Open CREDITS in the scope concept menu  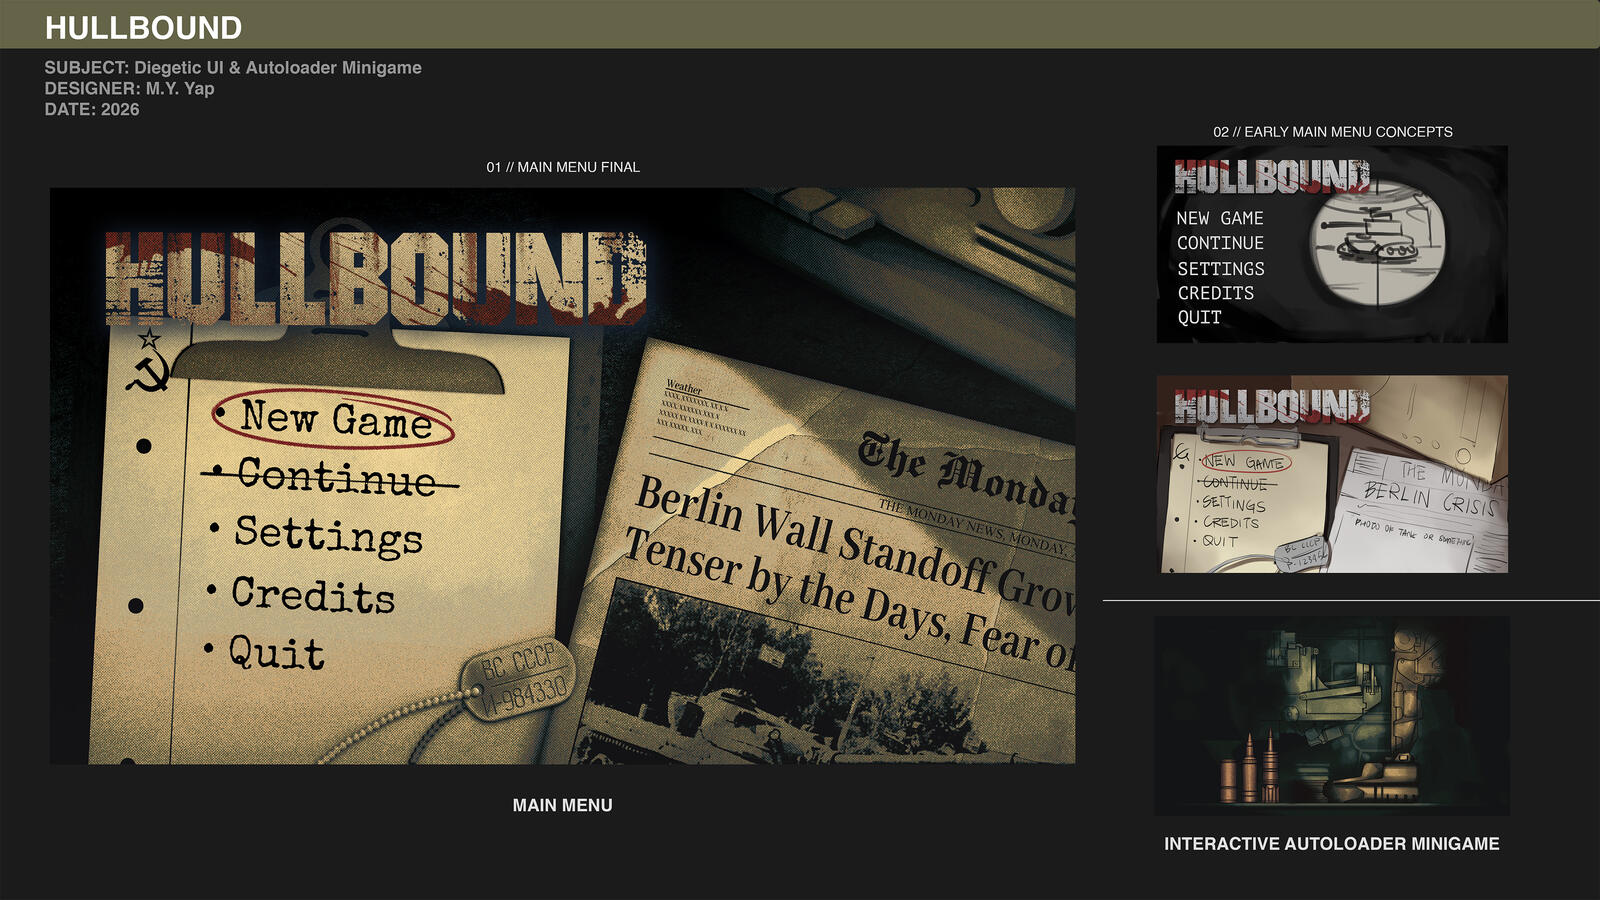click(x=1215, y=293)
